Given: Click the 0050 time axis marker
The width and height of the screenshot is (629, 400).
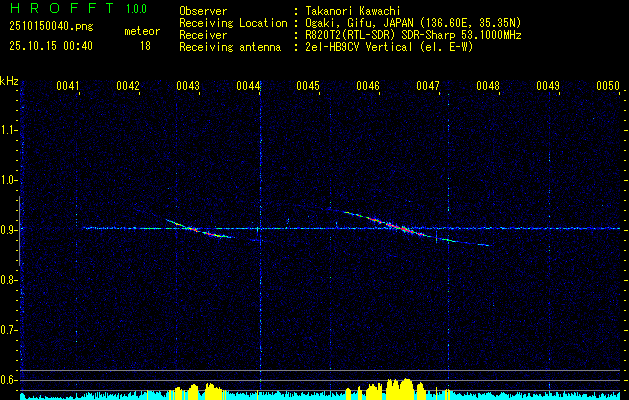Looking at the screenshot, I should coord(608,86).
